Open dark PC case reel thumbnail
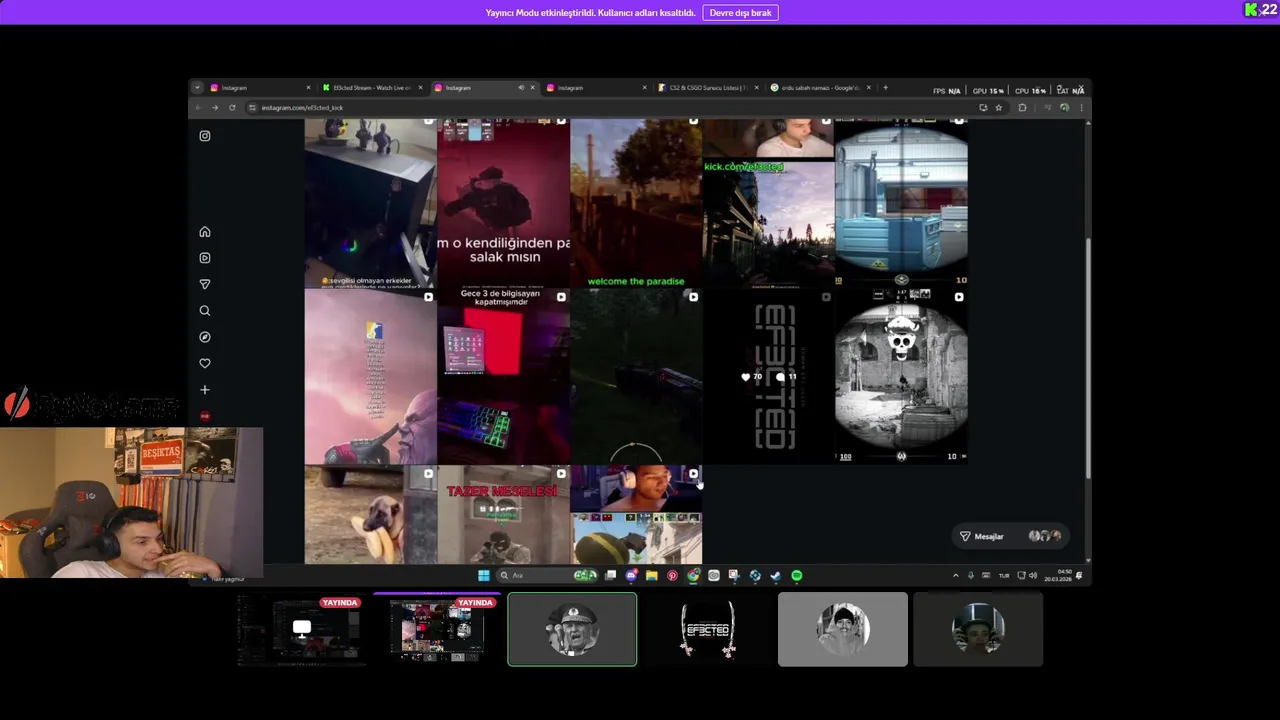 tap(370, 203)
